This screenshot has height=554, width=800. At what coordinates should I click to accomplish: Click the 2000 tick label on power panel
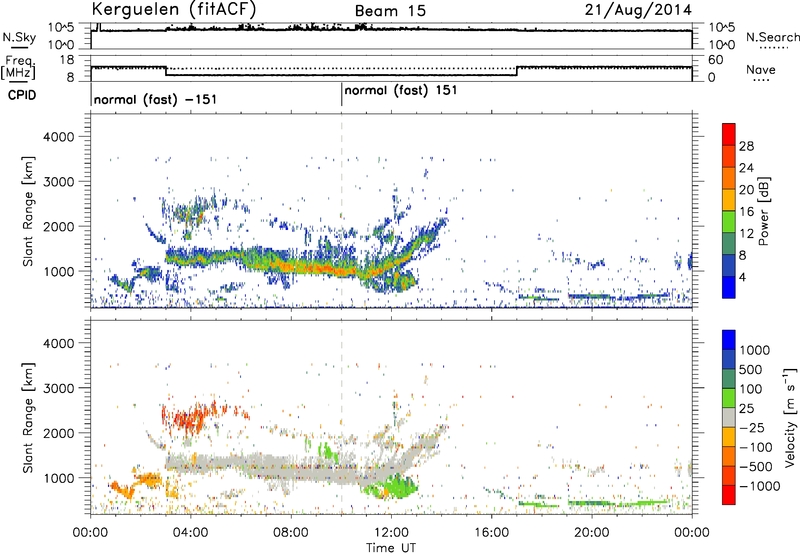(58, 226)
